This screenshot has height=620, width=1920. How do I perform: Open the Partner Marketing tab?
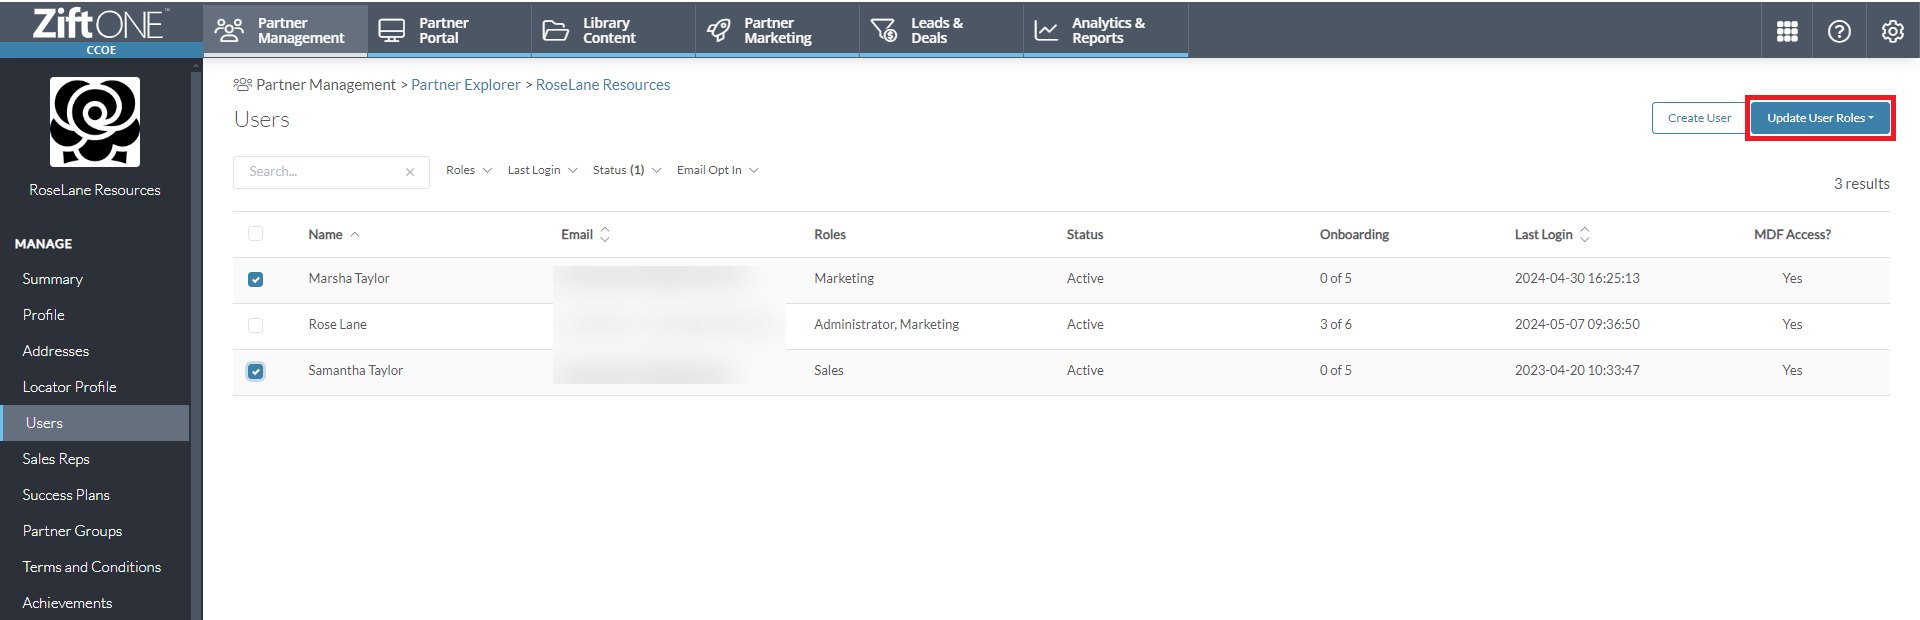[x=777, y=30]
